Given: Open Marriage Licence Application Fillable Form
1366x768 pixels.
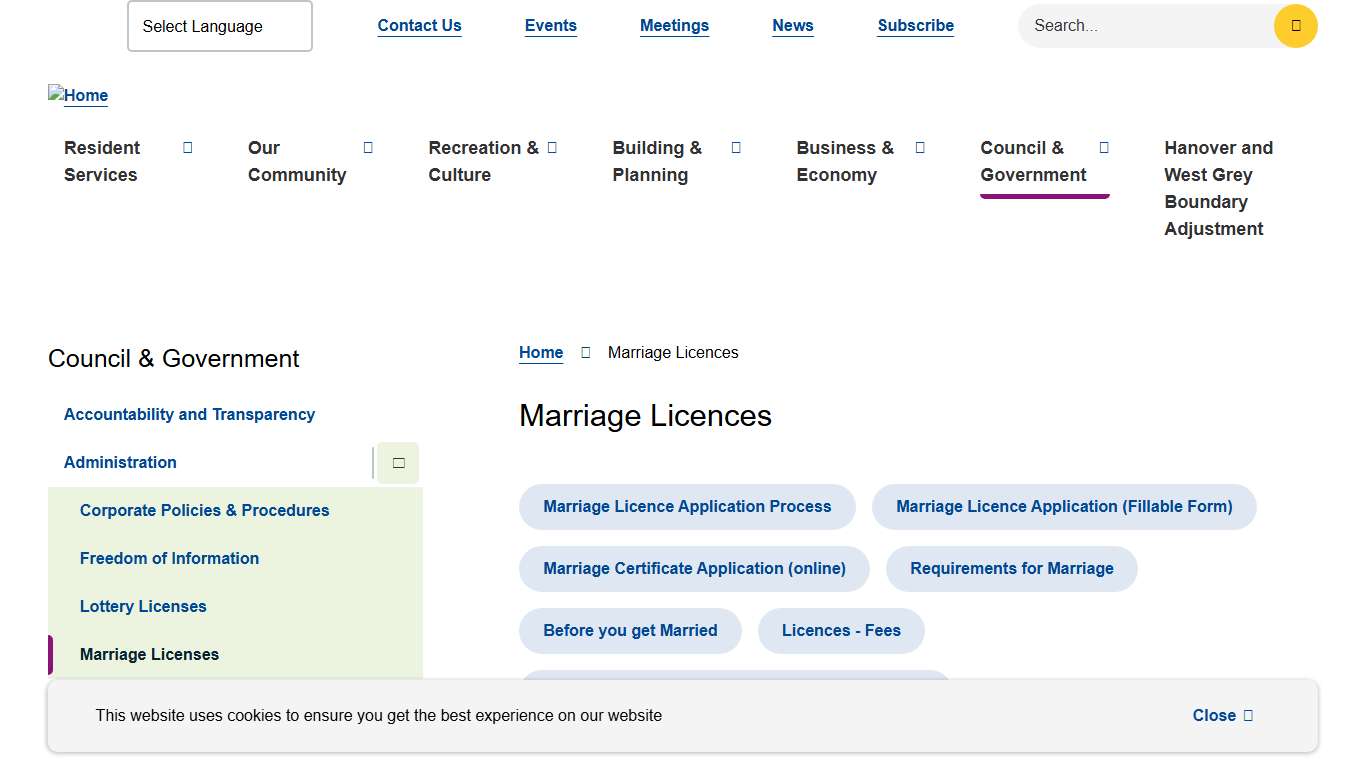Looking at the screenshot, I should (1064, 506).
